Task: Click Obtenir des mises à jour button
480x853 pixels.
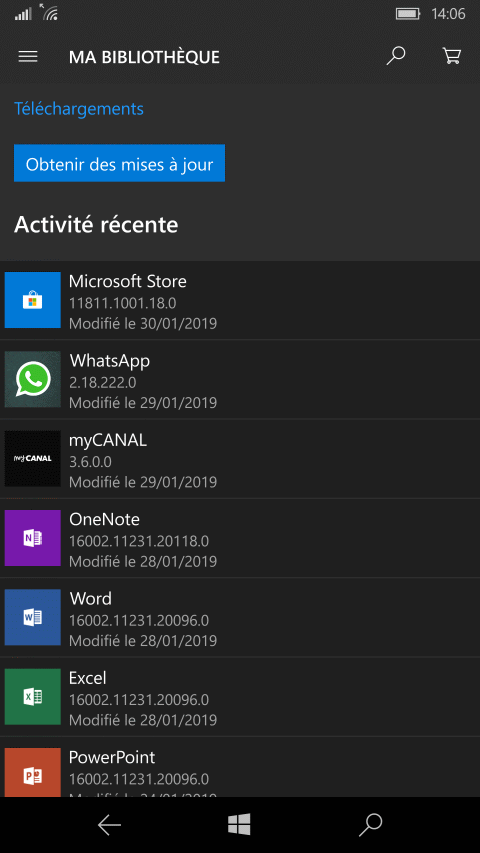Action: [x=119, y=163]
